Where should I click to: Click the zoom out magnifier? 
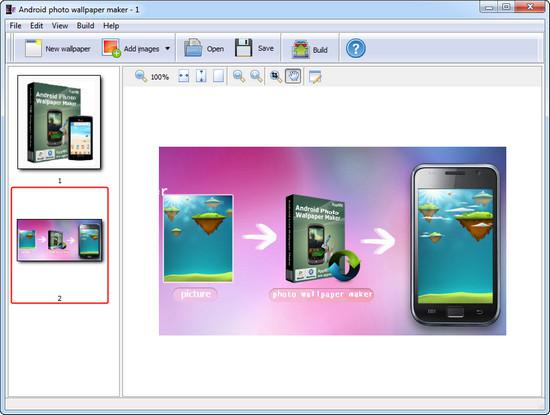click(239, 76)
